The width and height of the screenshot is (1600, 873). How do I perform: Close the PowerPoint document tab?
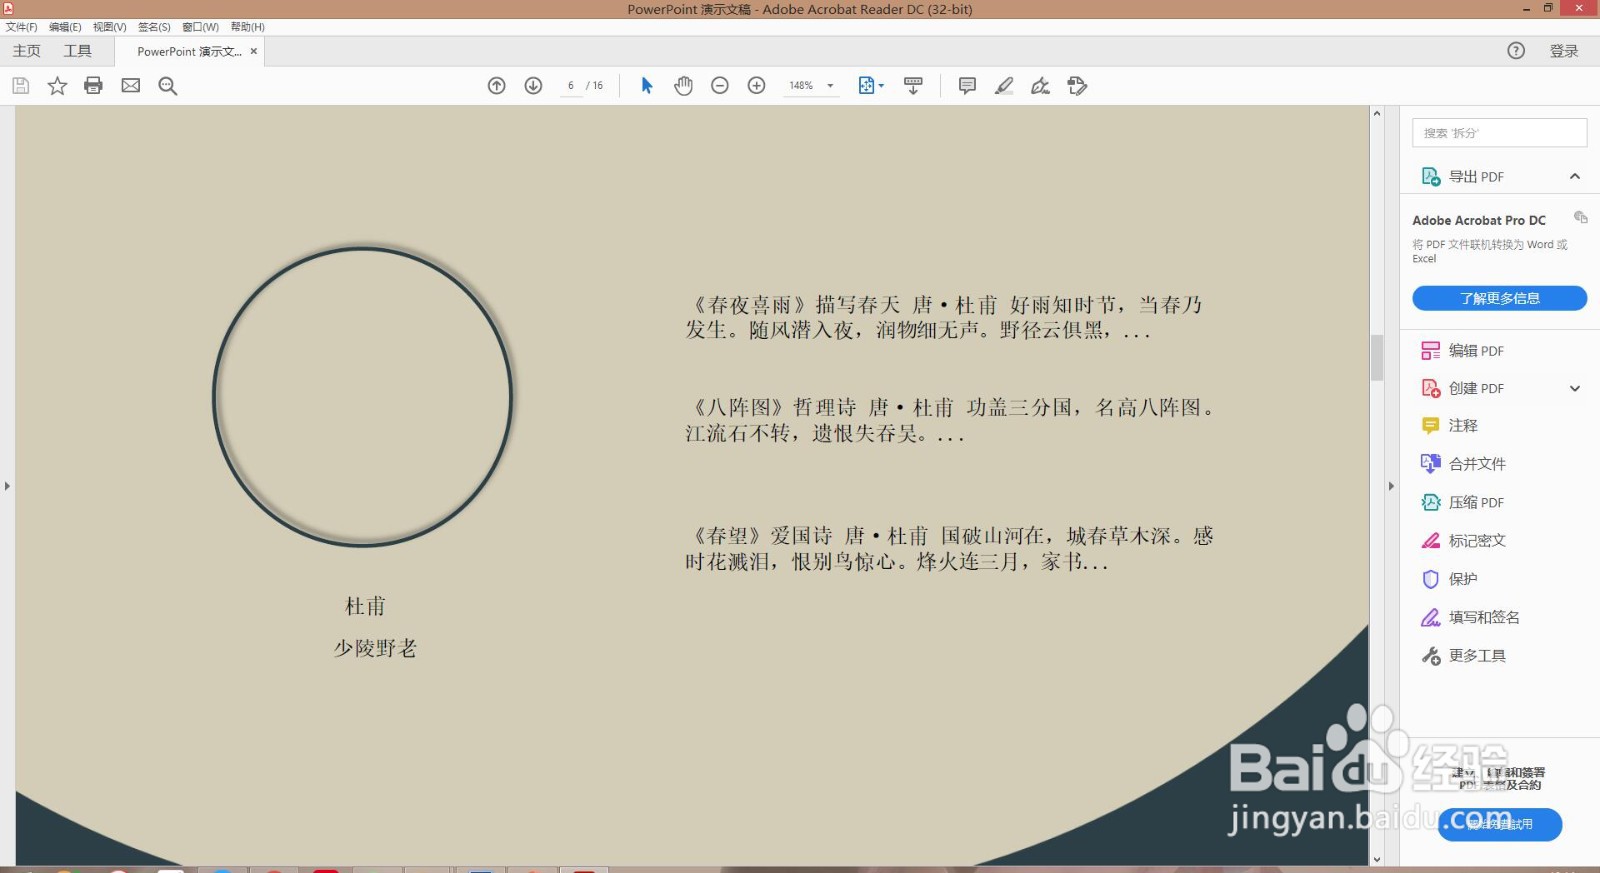tap(254, 51)
